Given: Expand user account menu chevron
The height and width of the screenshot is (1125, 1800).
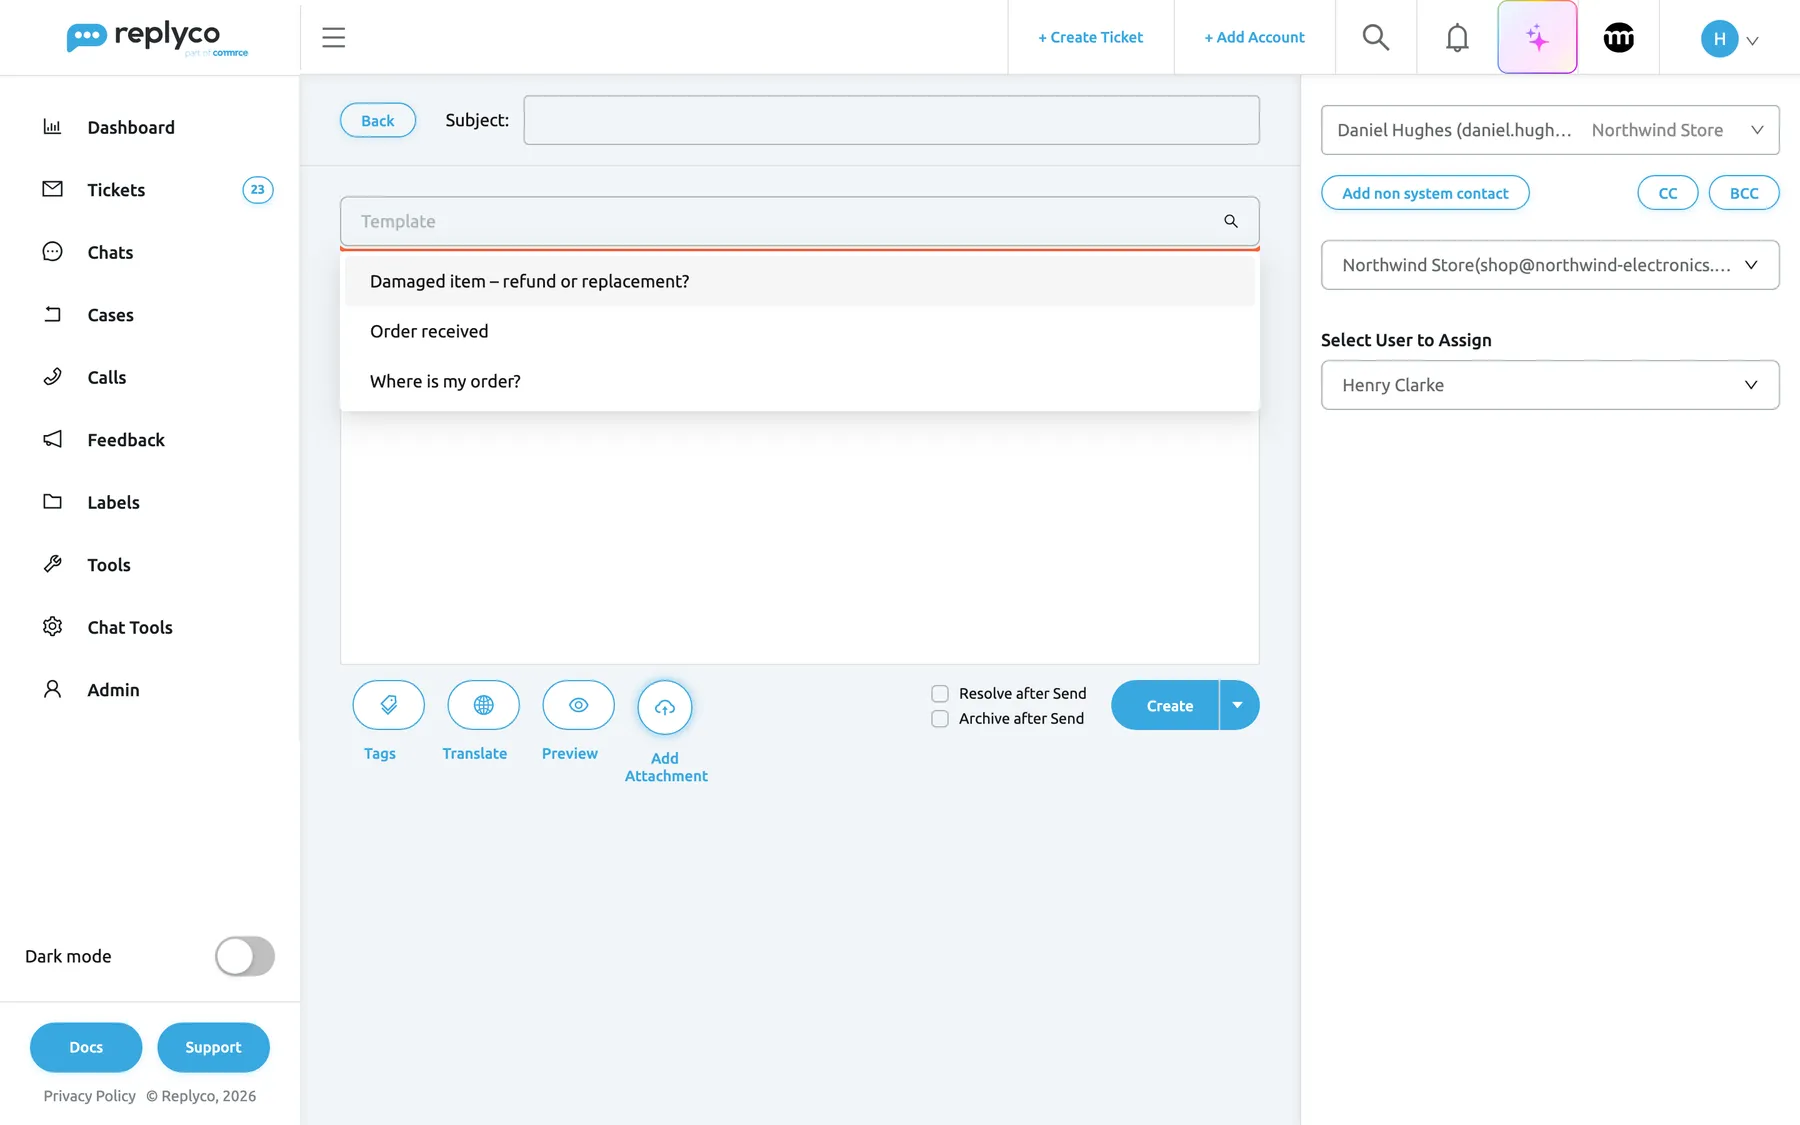Looking at the screenshot, I should [x=1752, y=41].
